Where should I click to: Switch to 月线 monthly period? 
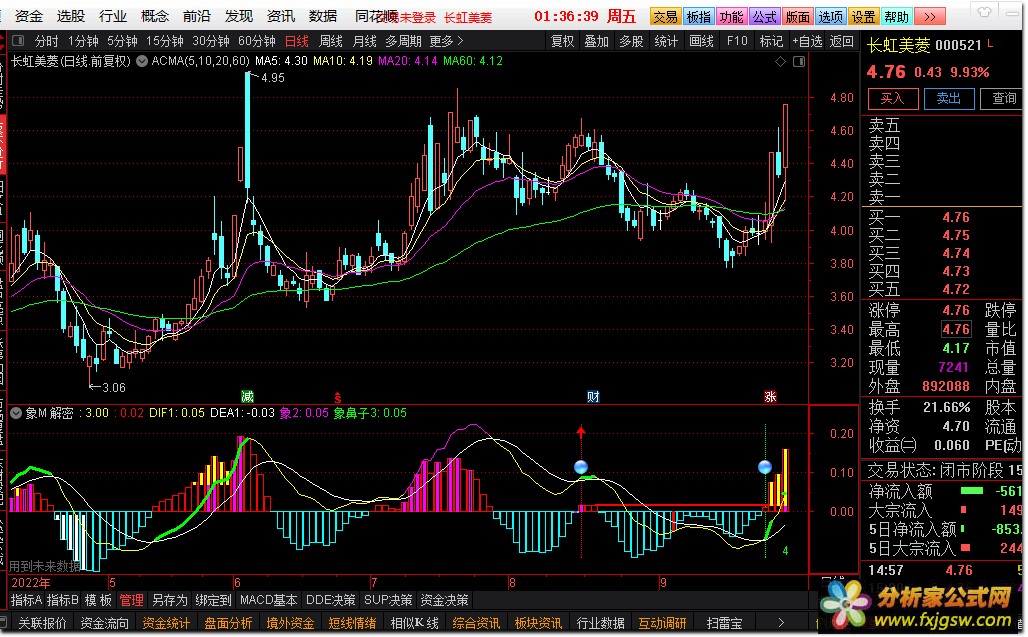pyautogui.click(x=365, y=41)
